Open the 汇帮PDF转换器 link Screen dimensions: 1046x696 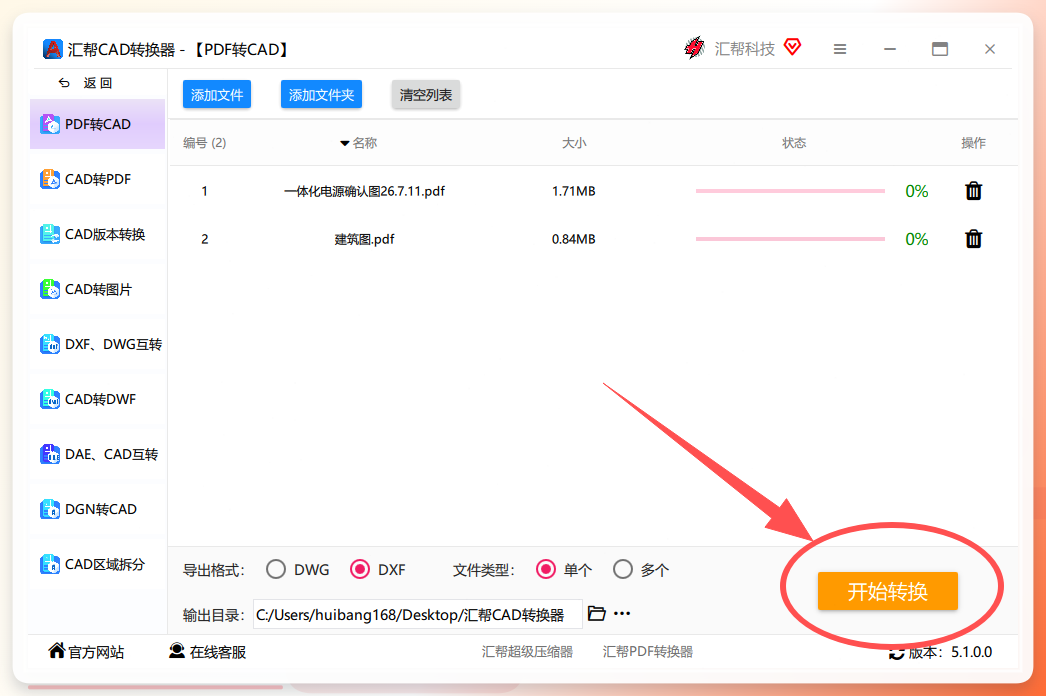pos(648,652)
